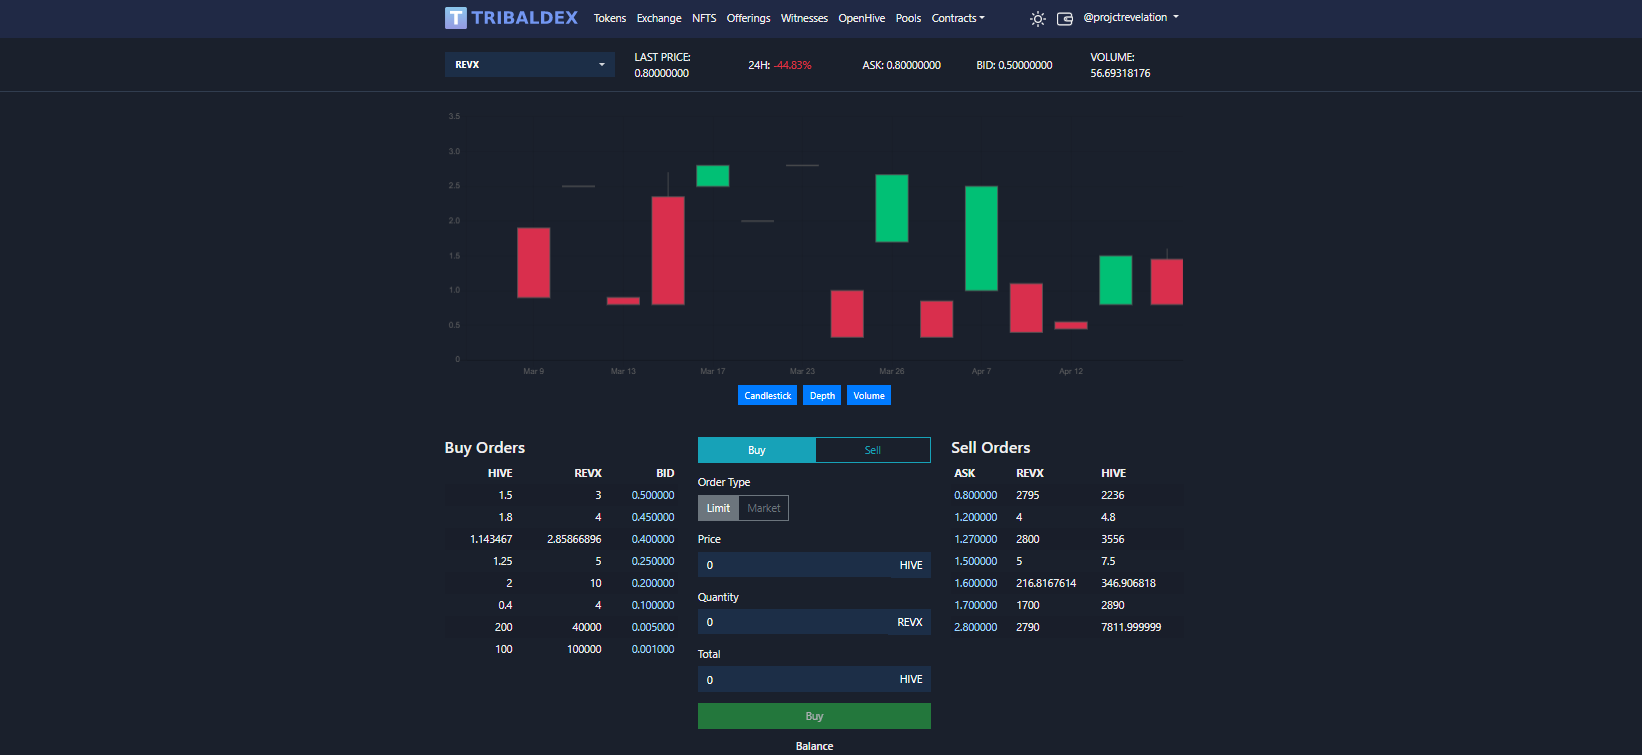Switch to the Buy tab
This screenshot has width=1642, height=755.
[x=757, y=450]
